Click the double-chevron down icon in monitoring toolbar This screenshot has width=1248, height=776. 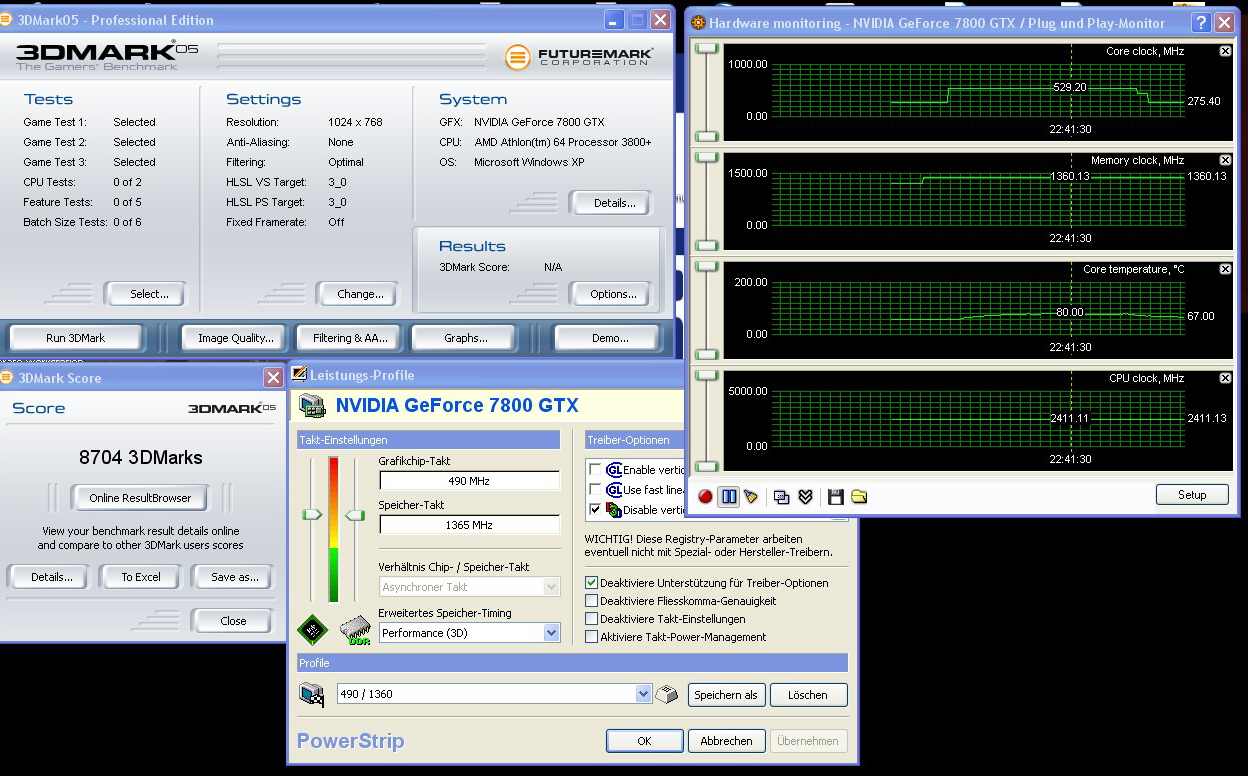click(x=805, y=496)
